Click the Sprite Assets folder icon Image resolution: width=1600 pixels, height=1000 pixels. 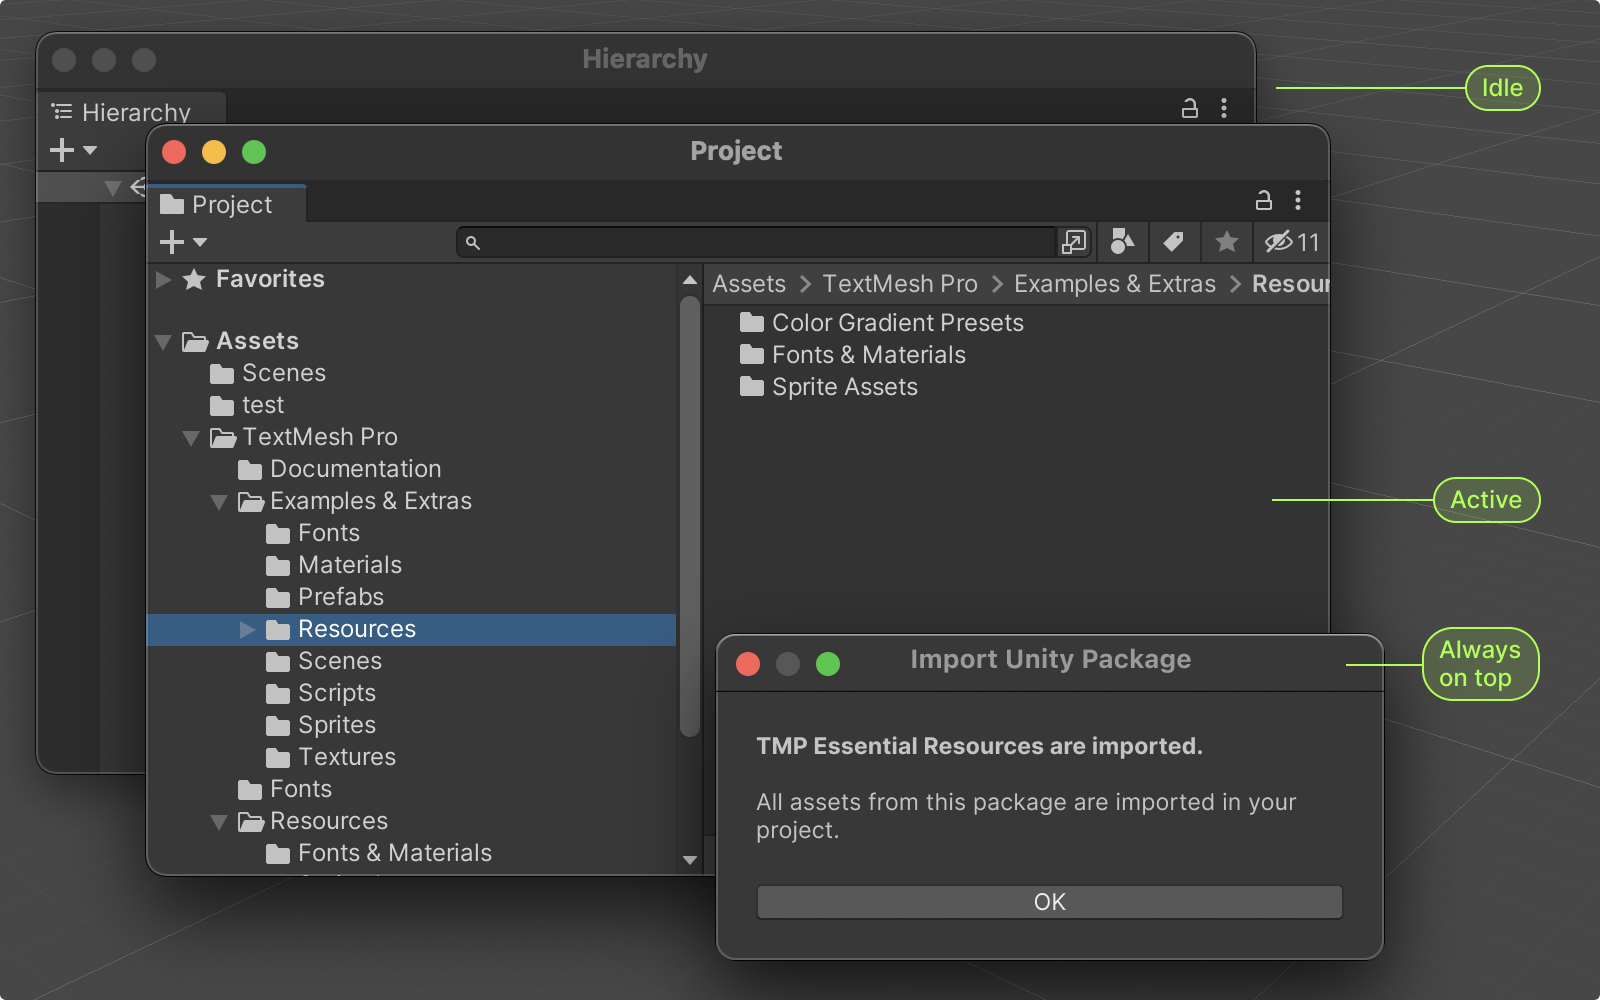point(752,387)
